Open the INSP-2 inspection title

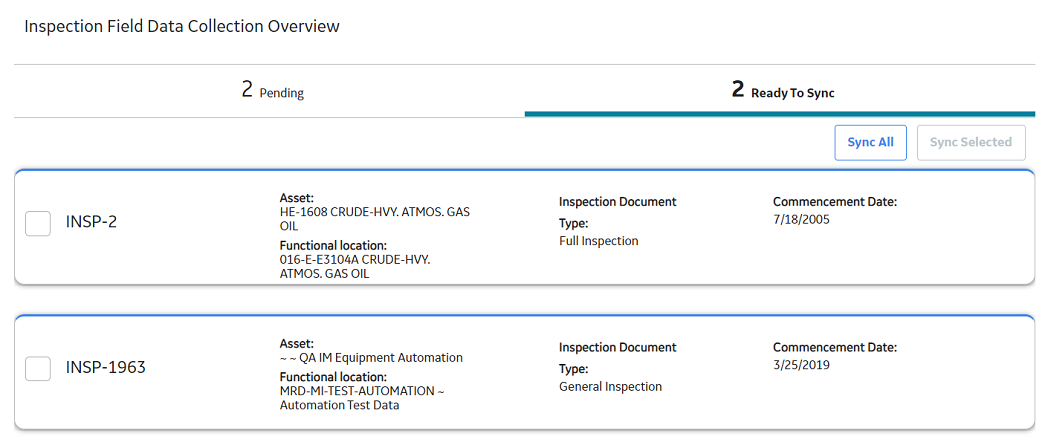pos(91,222)
